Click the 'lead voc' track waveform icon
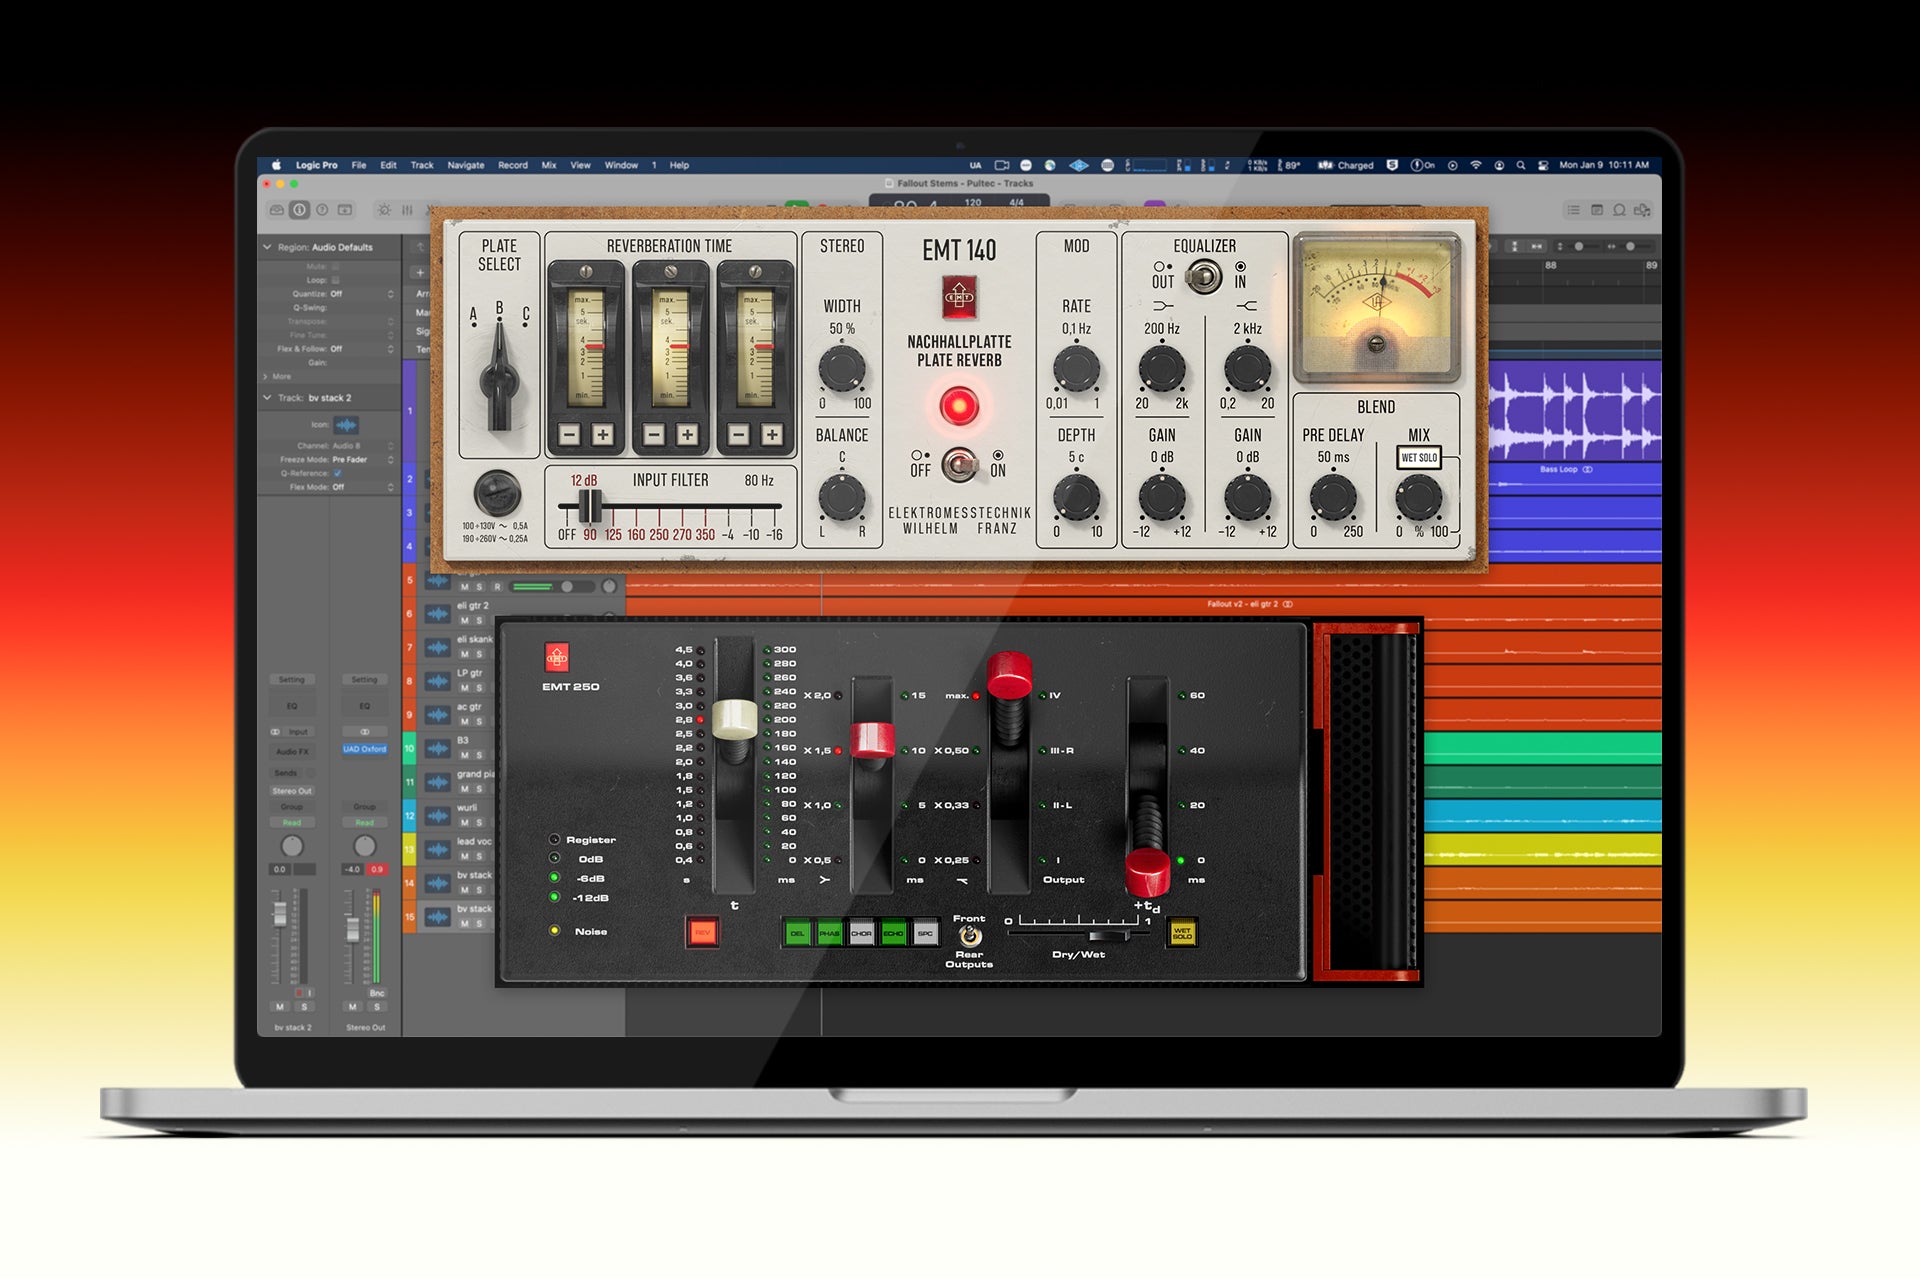This screenshot has width=1920, height=1280. (x=437, y=849)
